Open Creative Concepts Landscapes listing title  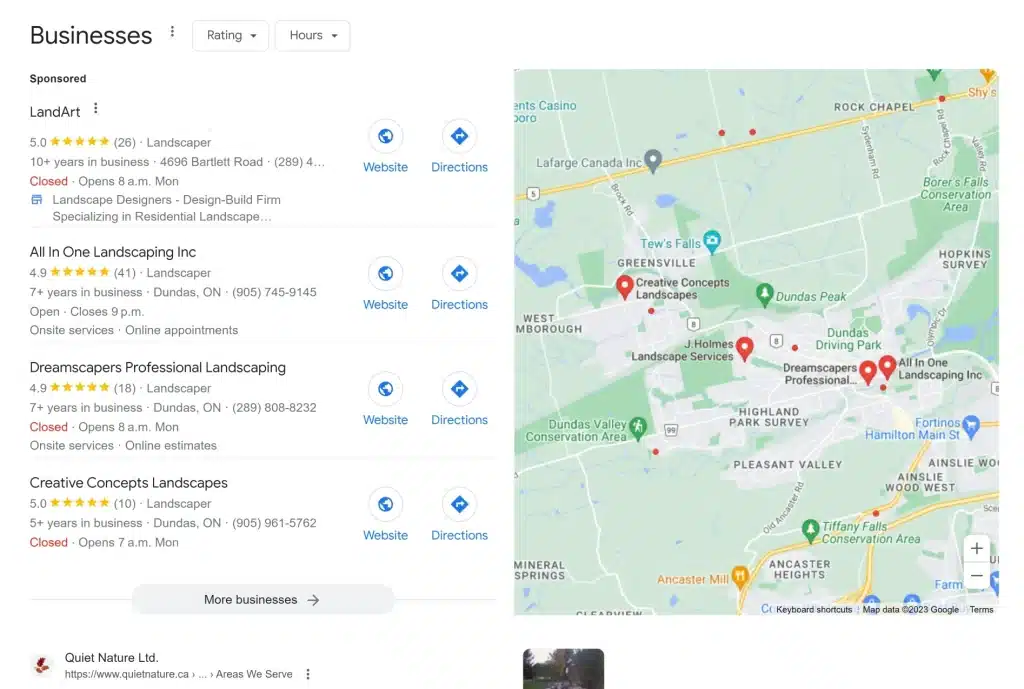(x=129, y=483)
